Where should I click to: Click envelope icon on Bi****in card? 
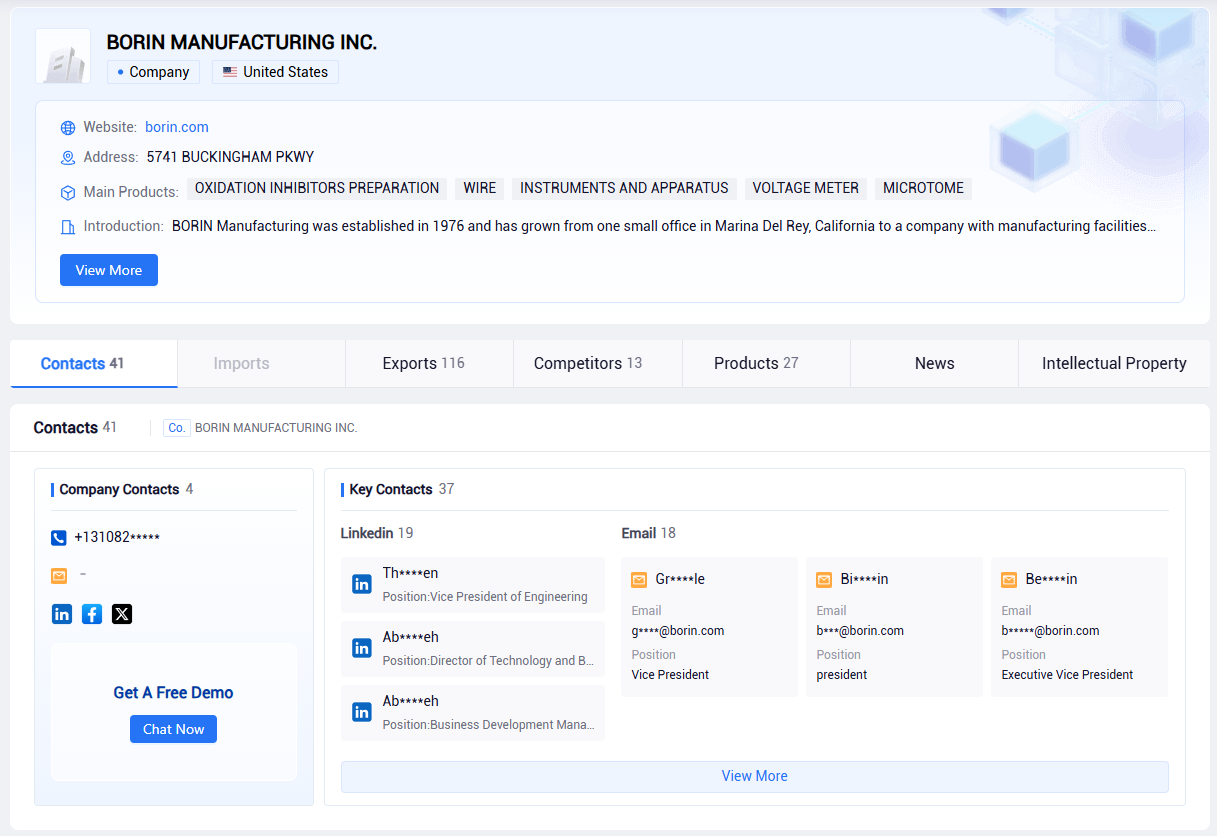click(824, 580)
